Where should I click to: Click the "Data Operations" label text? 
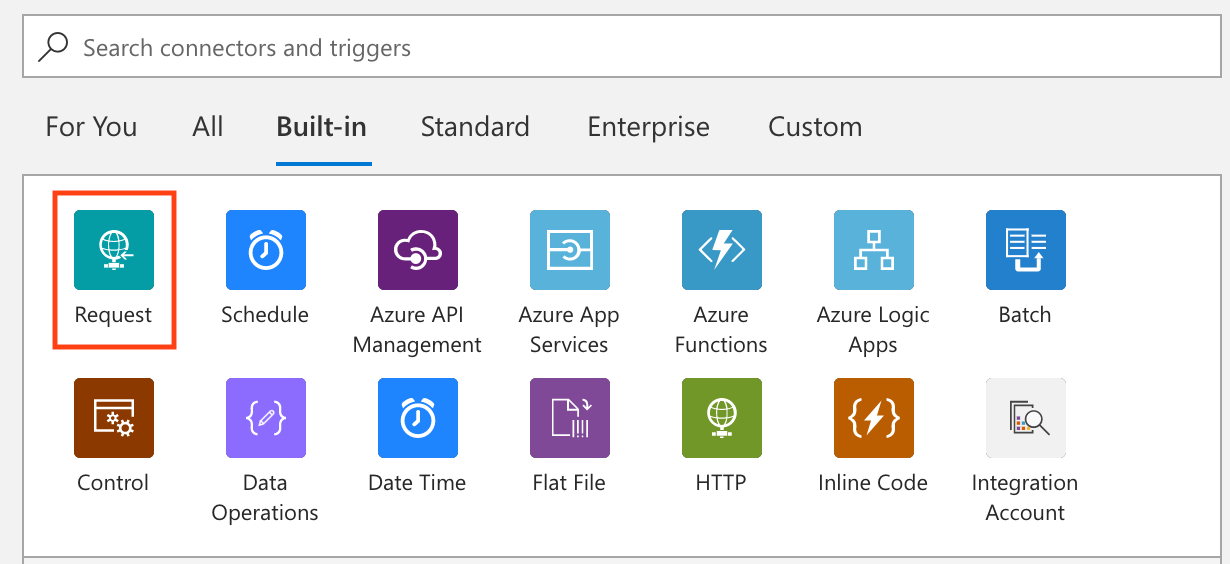265,498
